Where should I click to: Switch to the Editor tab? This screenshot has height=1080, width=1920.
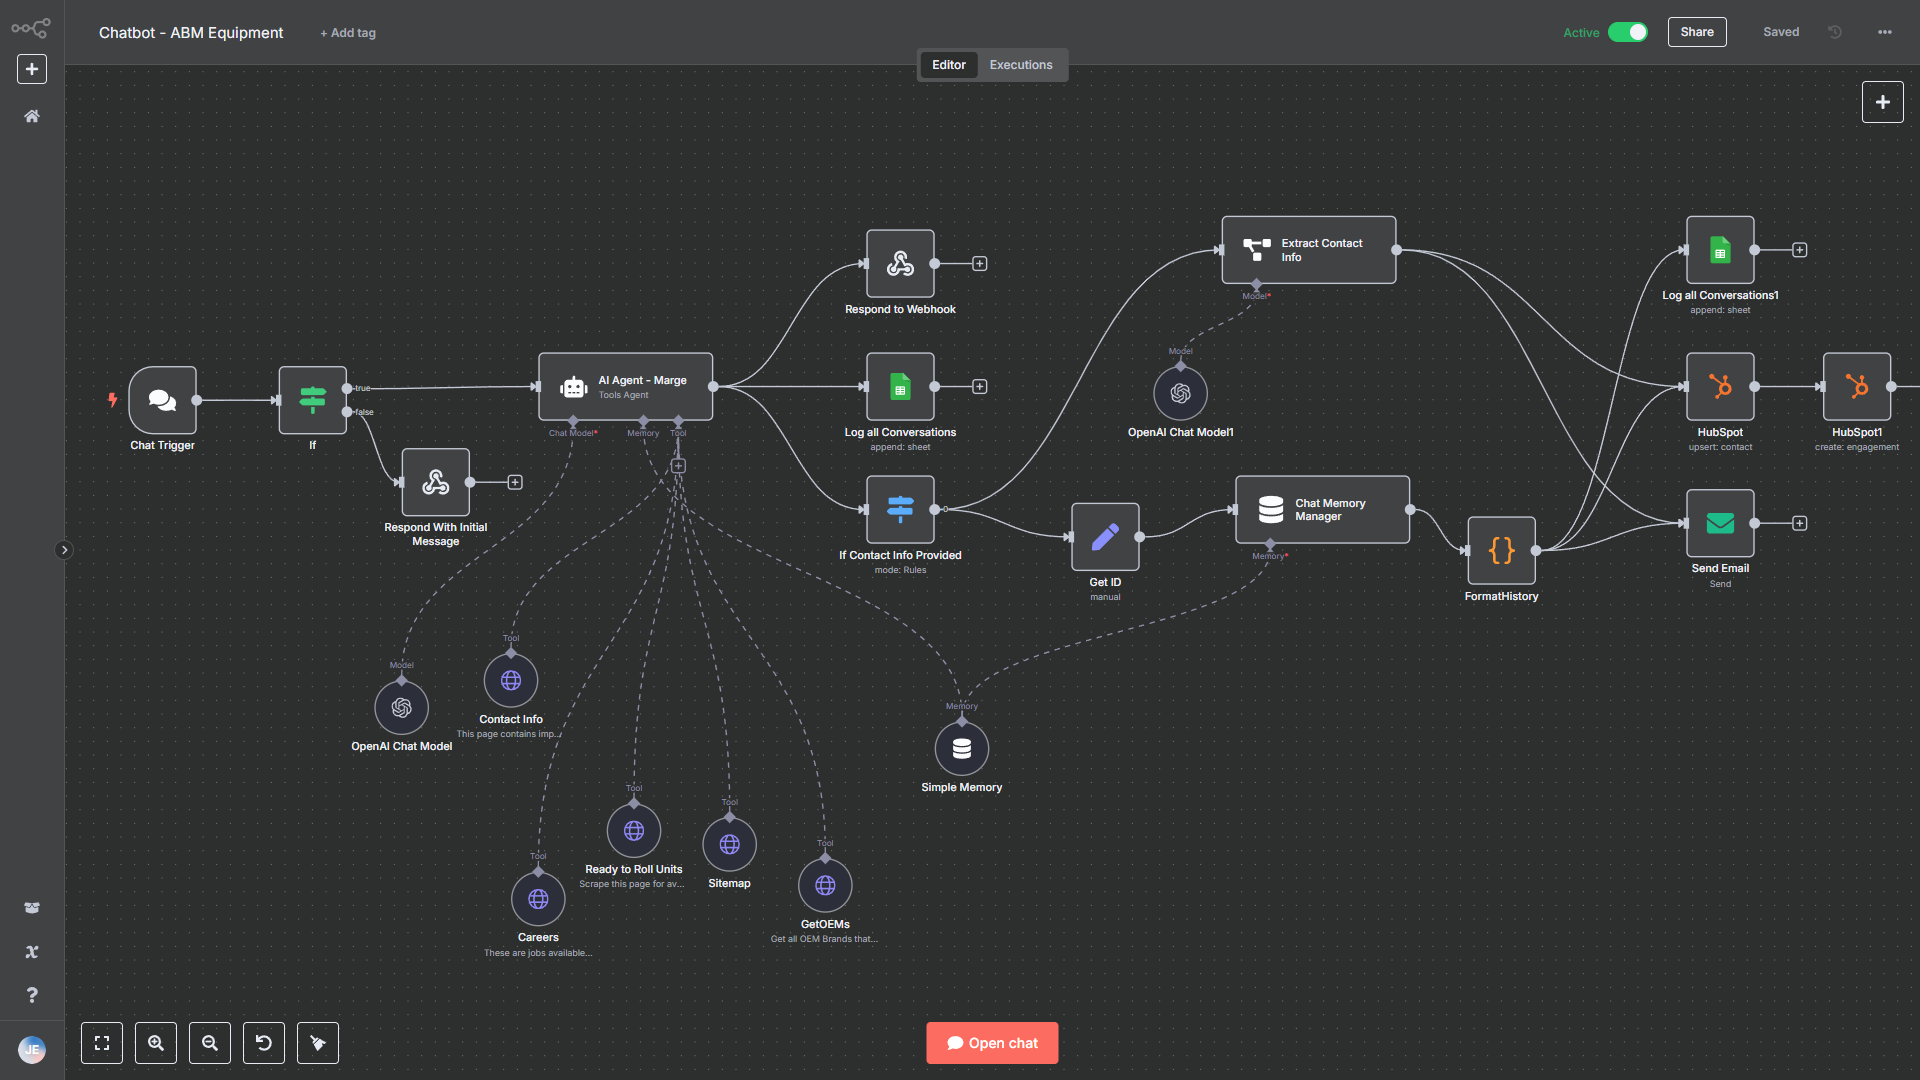click(x=948, y=65)
